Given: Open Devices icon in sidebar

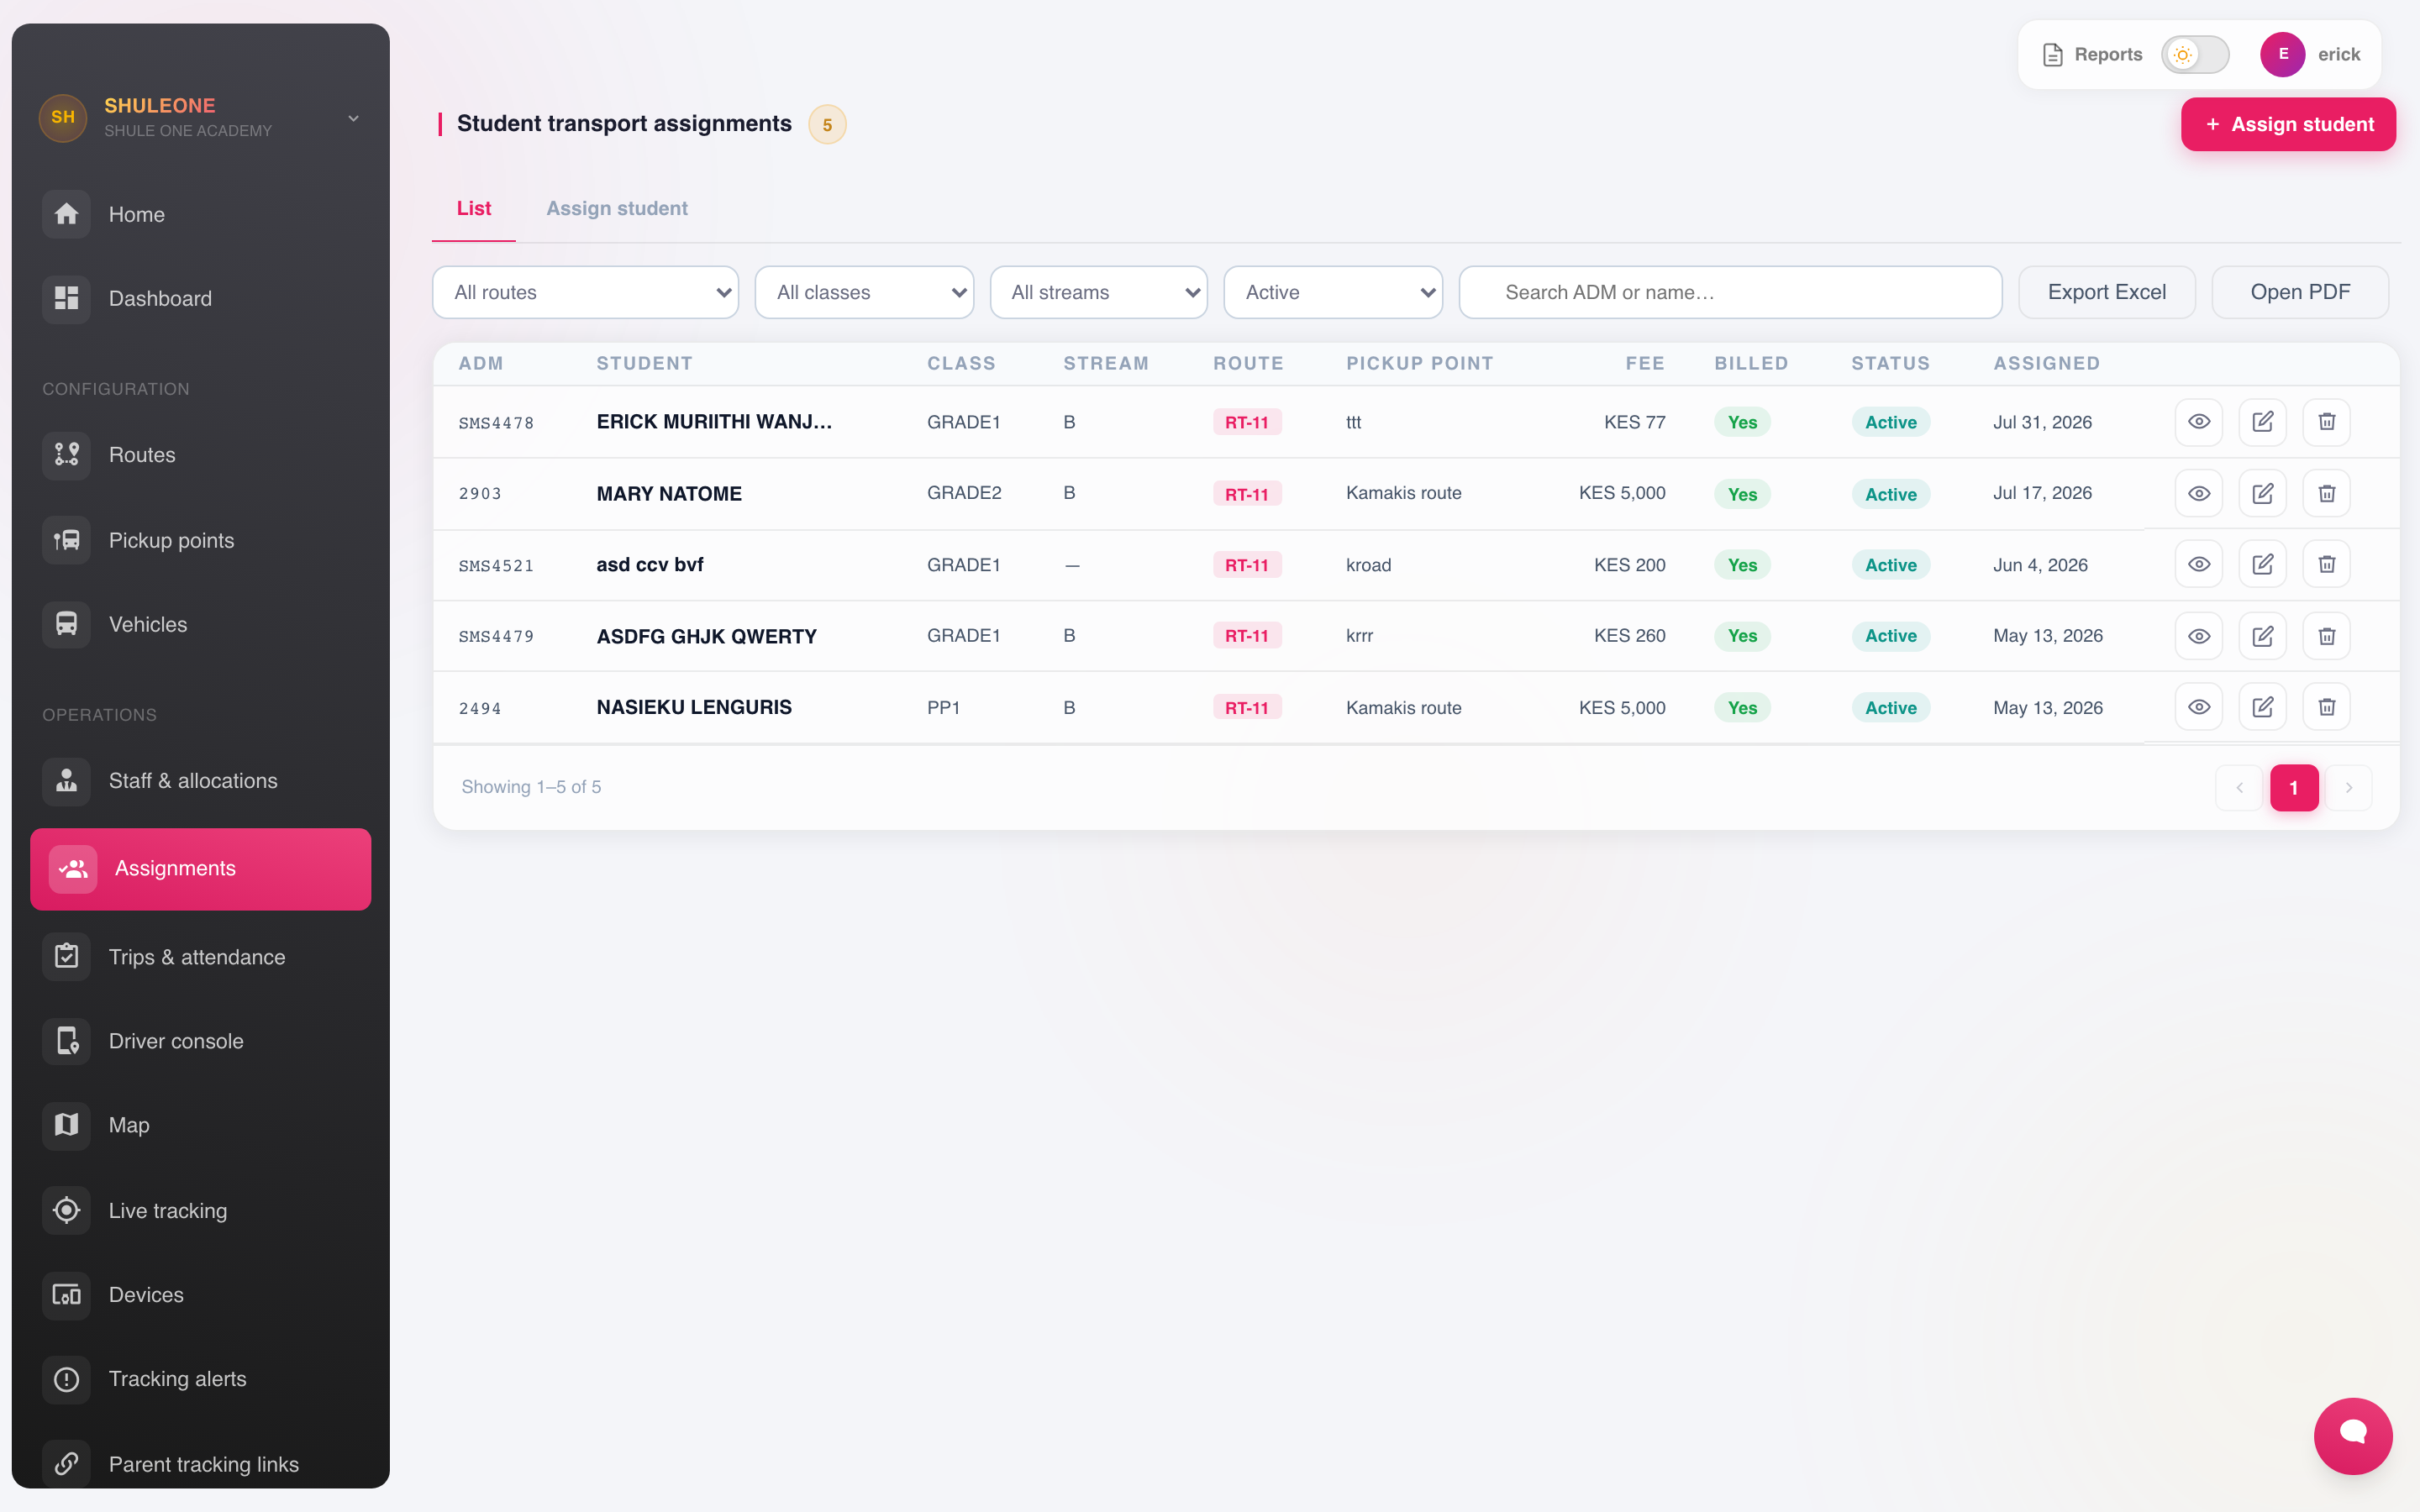Looking at the screenshot, I should [66, 1295].
